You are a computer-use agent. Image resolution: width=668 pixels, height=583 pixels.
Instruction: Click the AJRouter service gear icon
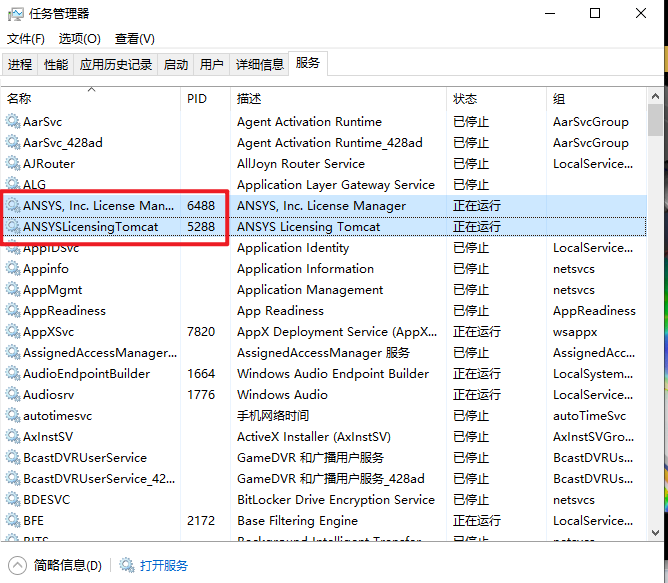click(x=13, y=164)
